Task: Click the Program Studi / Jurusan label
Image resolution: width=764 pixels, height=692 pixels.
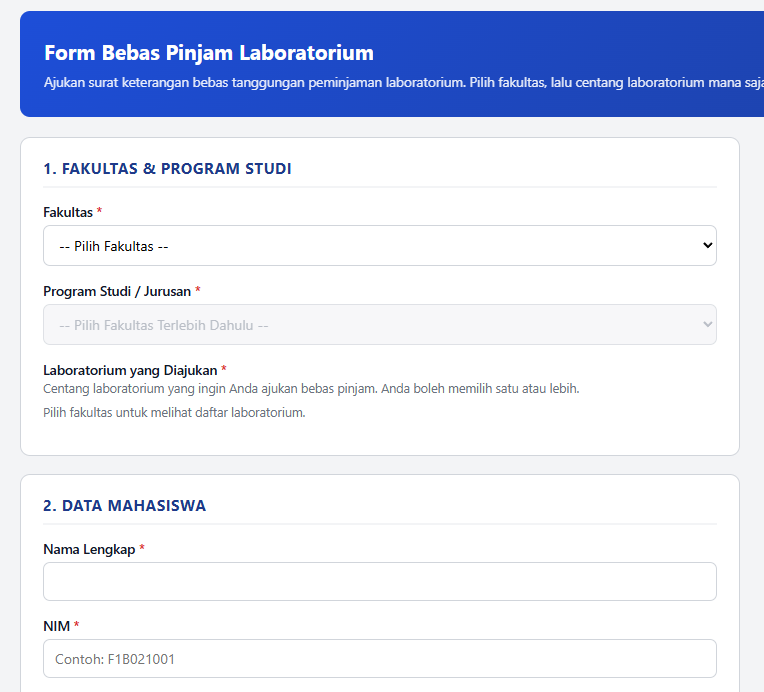Action: pos(117,291)
